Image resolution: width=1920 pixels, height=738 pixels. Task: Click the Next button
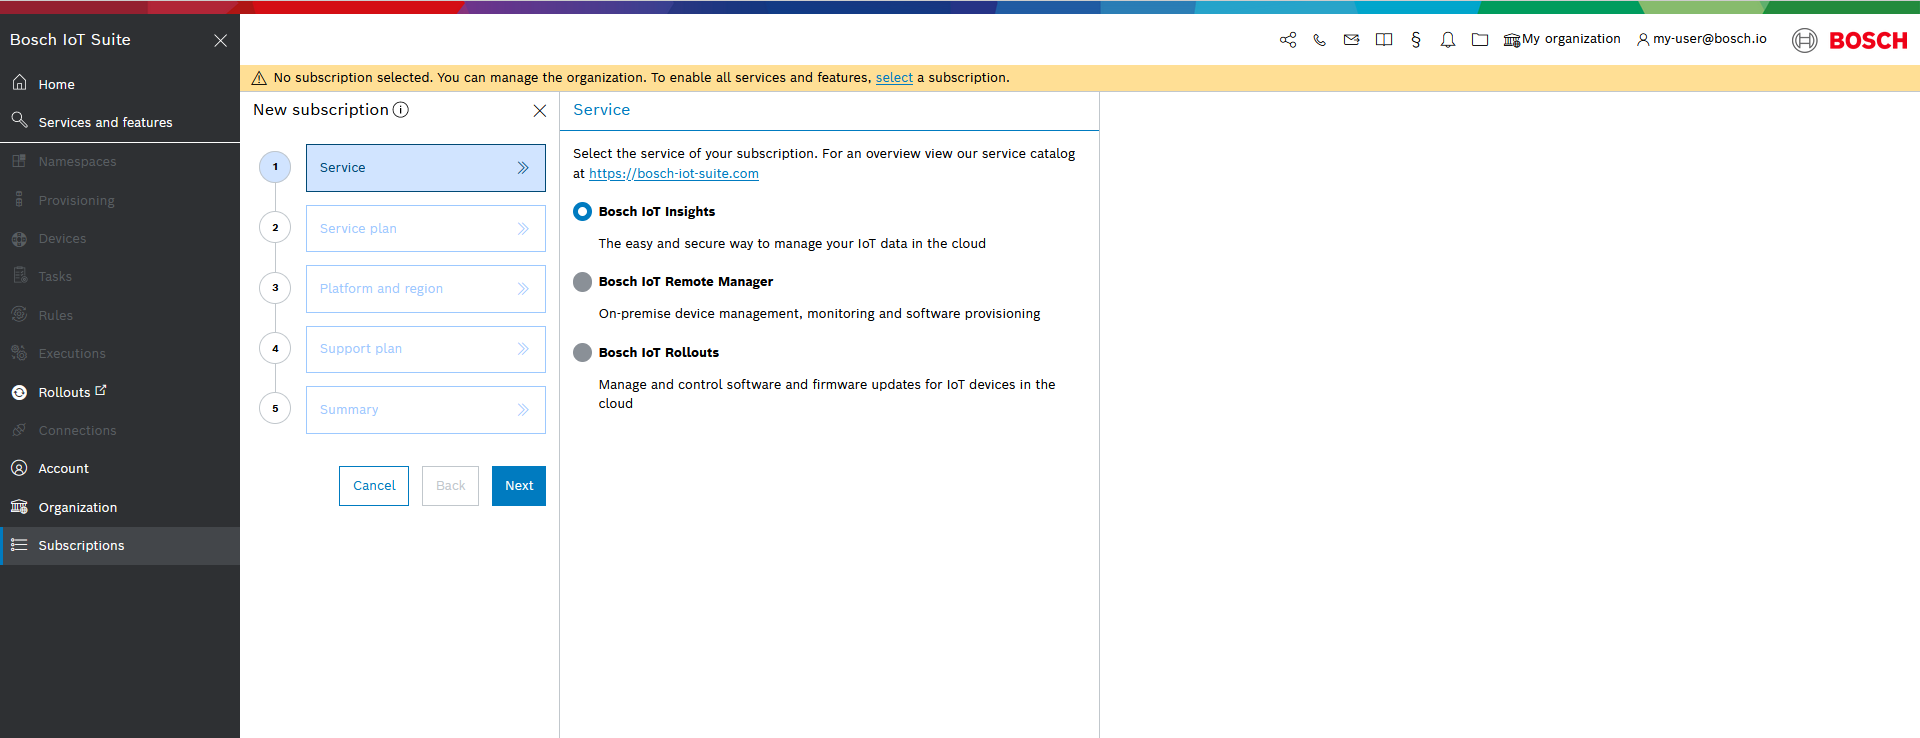519,486
